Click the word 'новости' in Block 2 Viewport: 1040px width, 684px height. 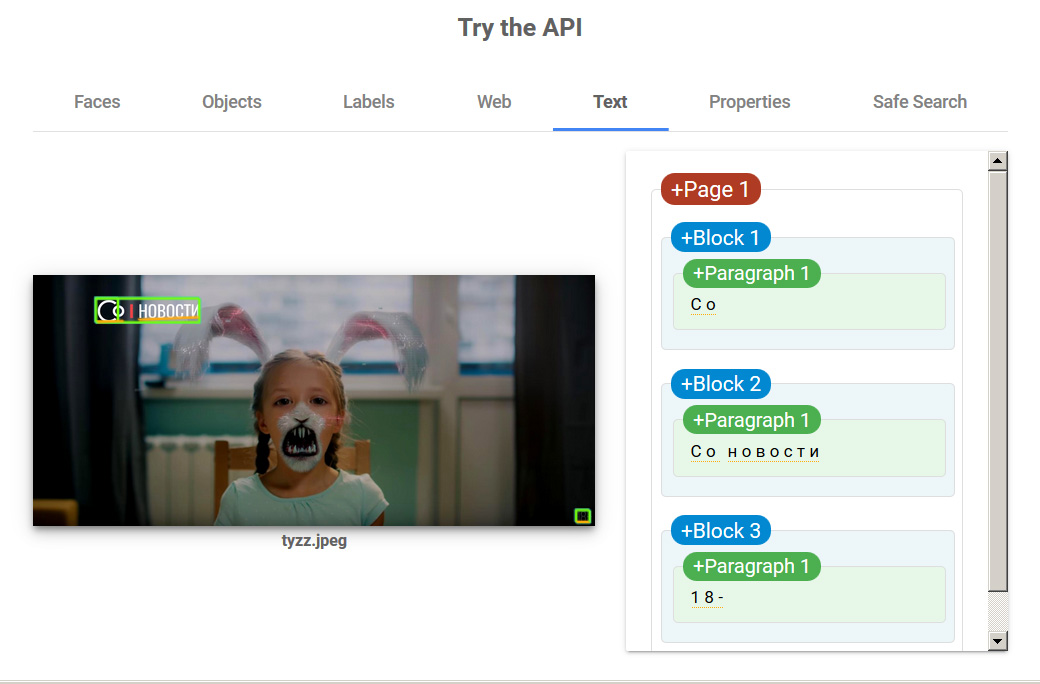tap(773, 452)
